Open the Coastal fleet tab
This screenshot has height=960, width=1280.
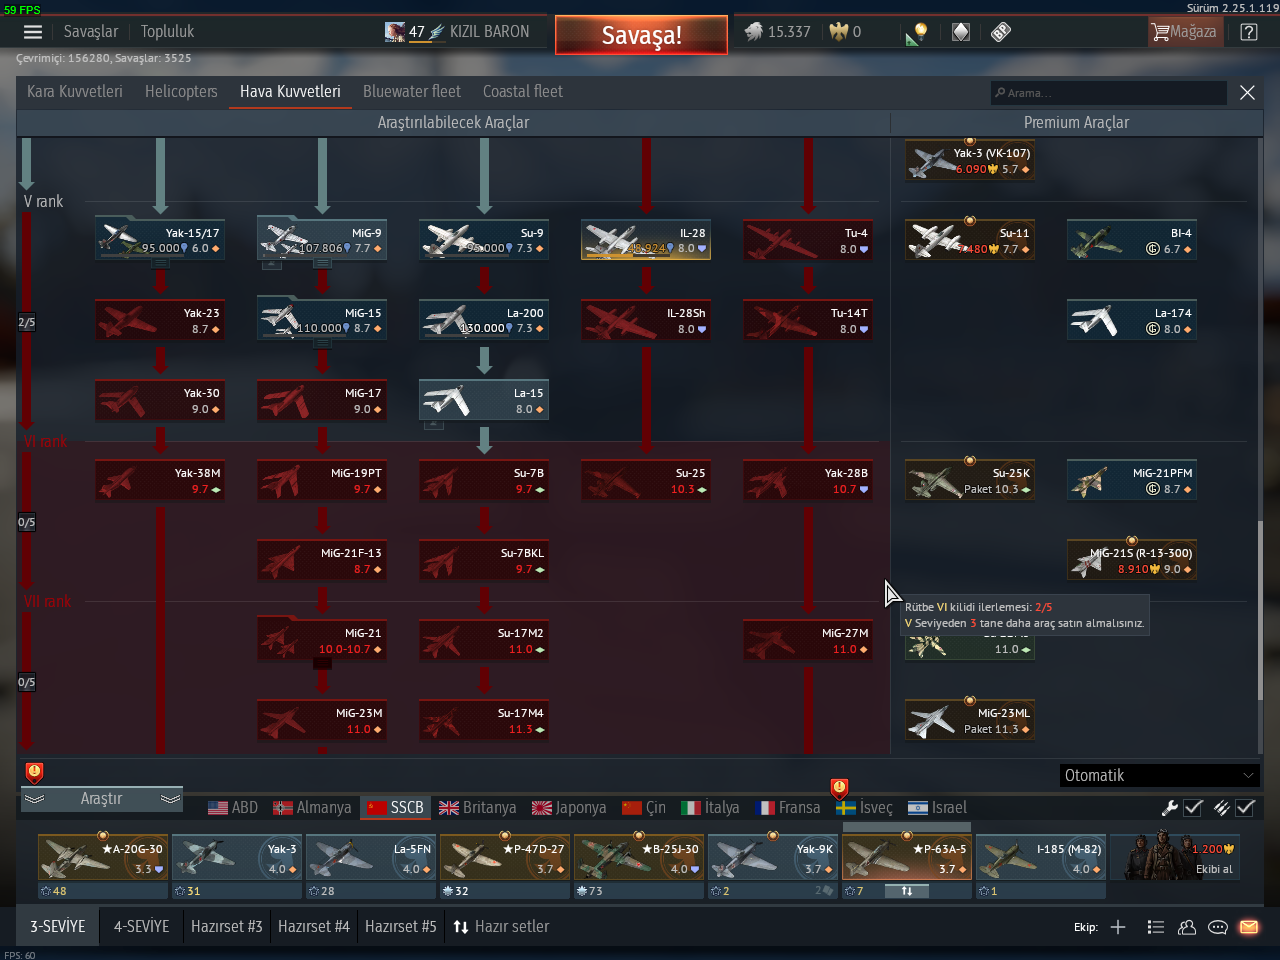click(x=523, y=92)
